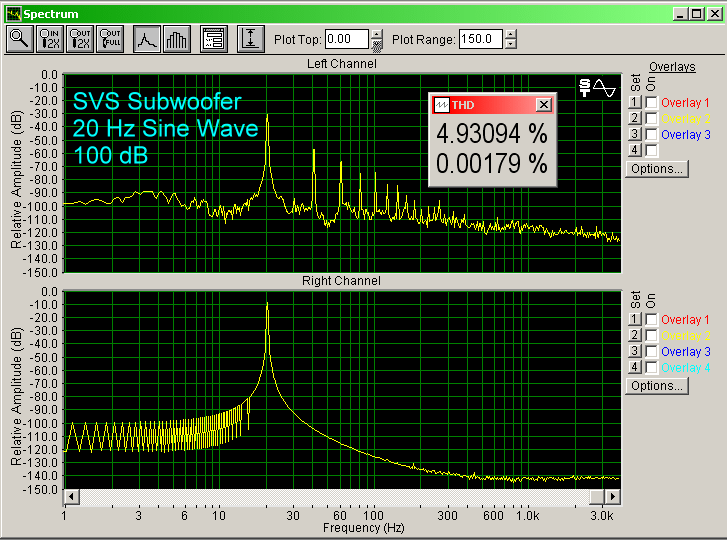Increase Plot Top value with up arrow
727x540 pixels.
377,34
